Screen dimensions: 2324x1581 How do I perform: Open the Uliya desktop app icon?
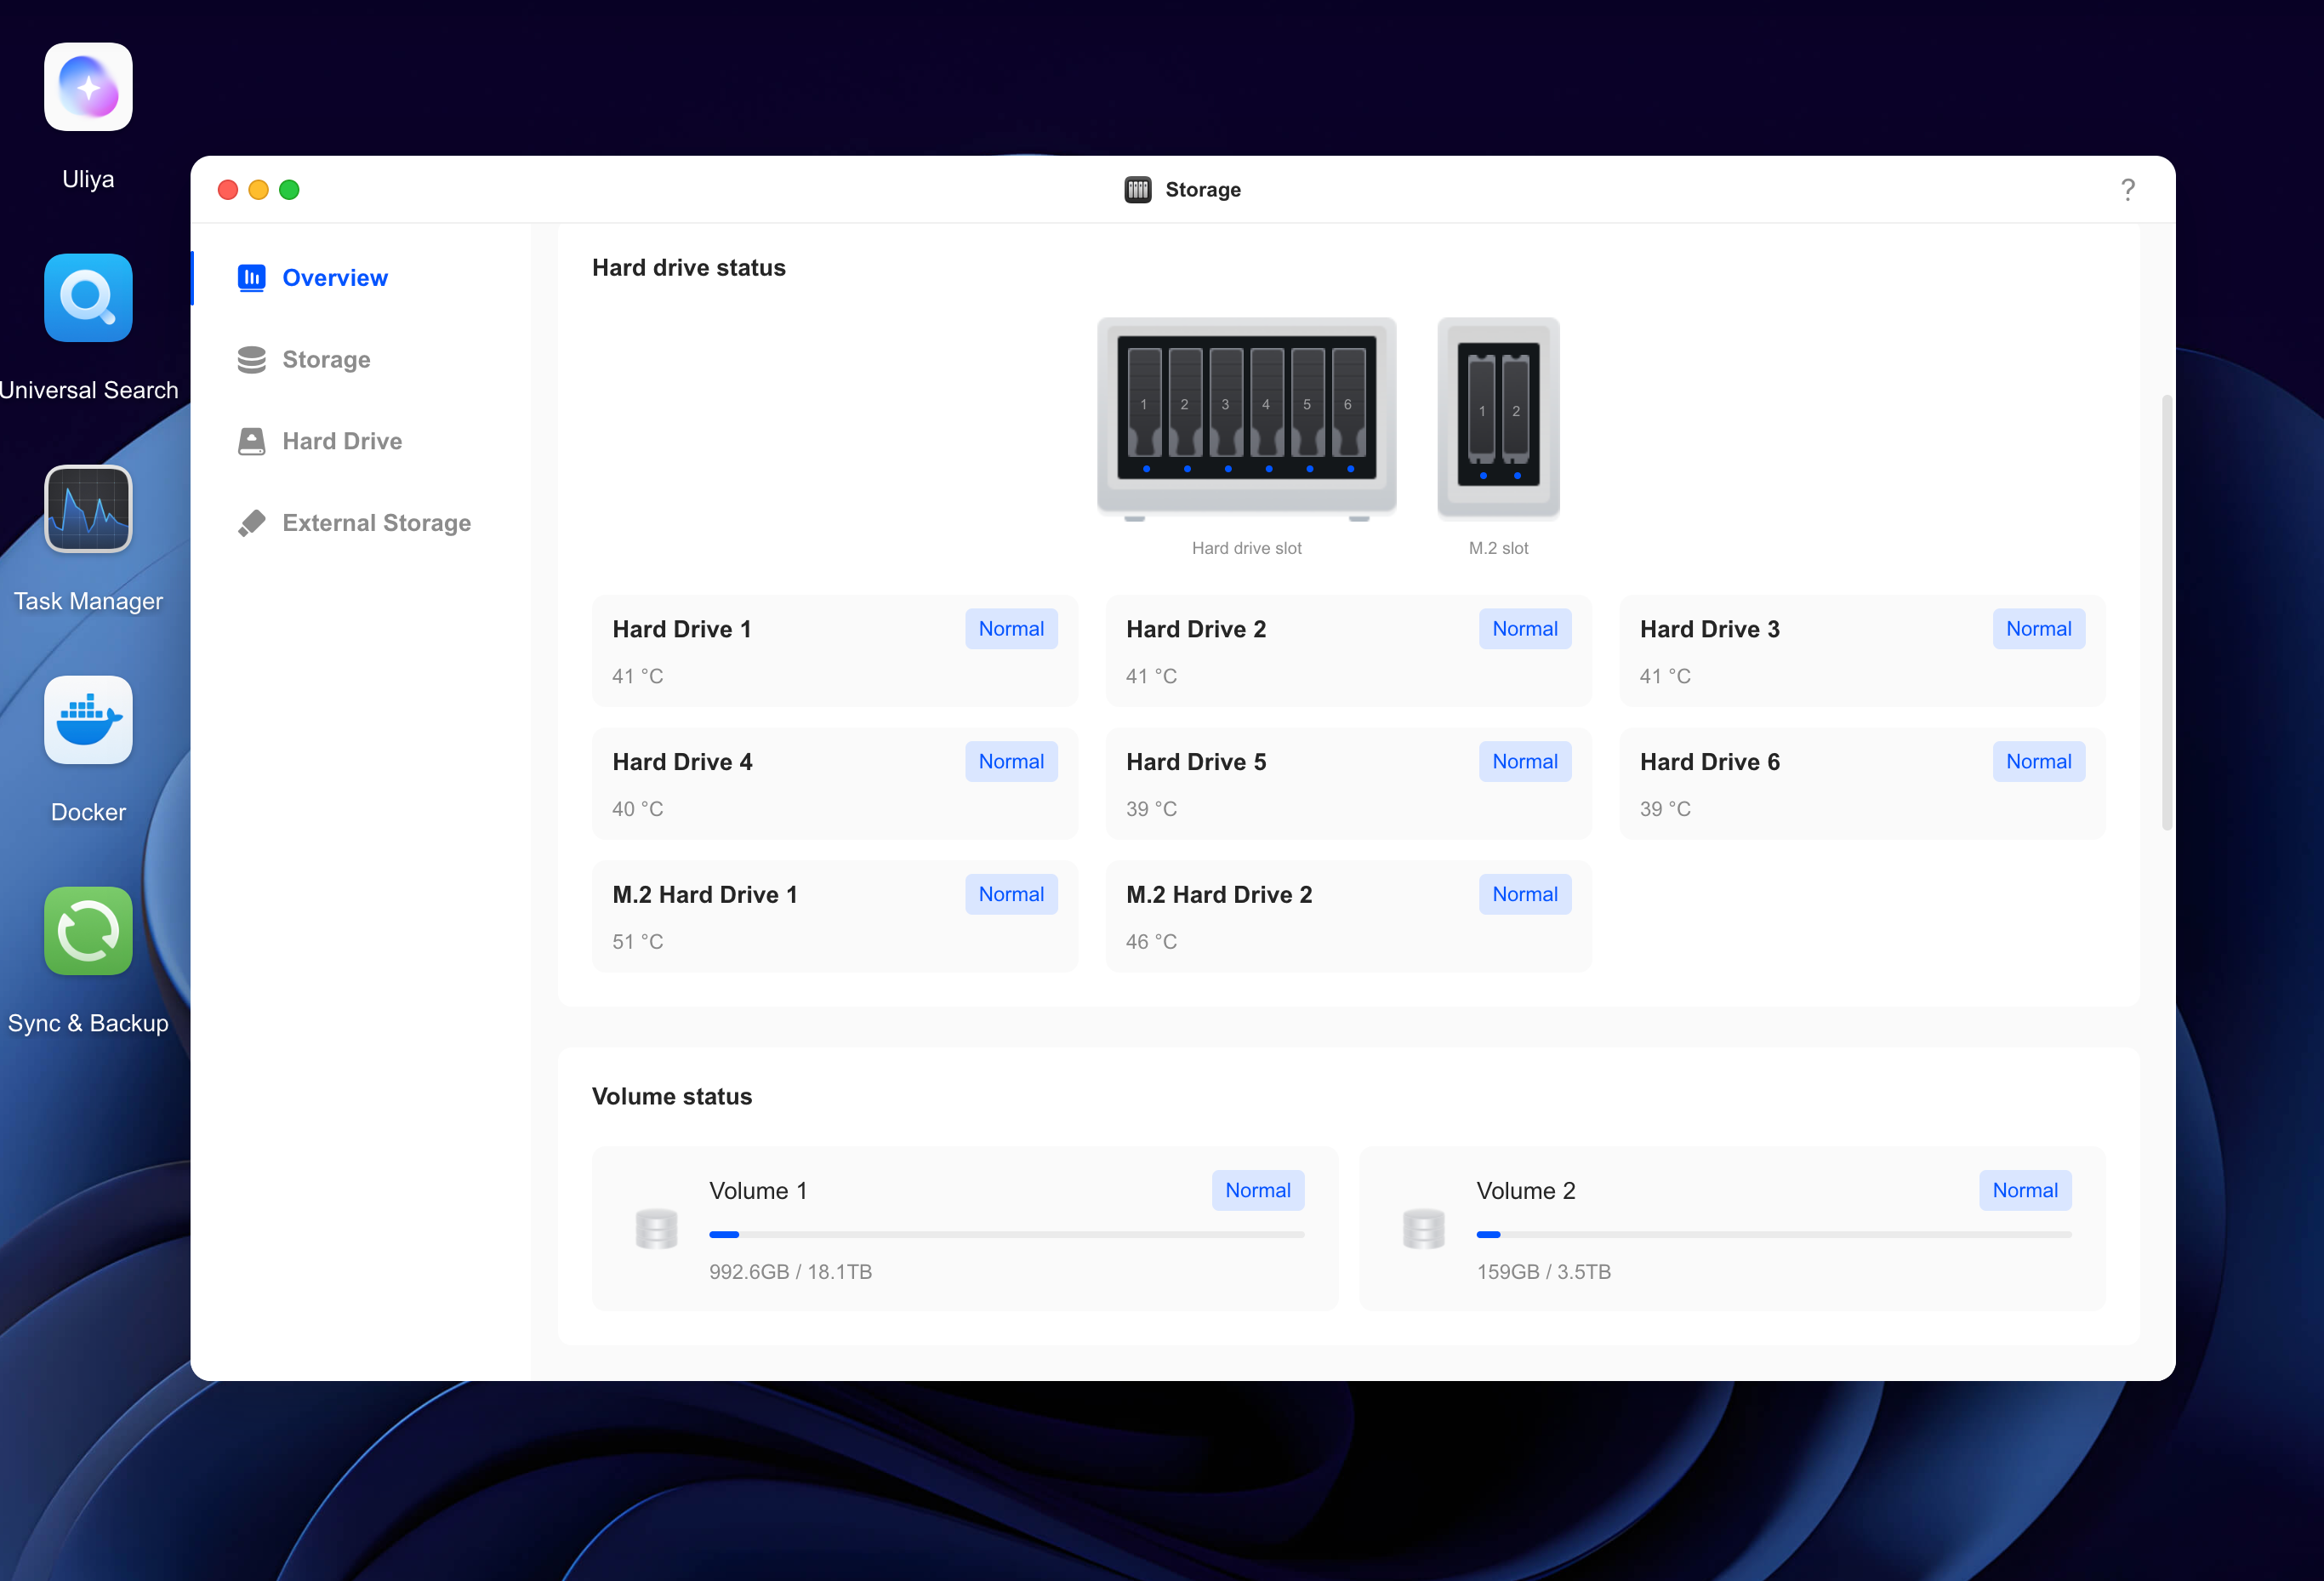[x=88, y=87]
